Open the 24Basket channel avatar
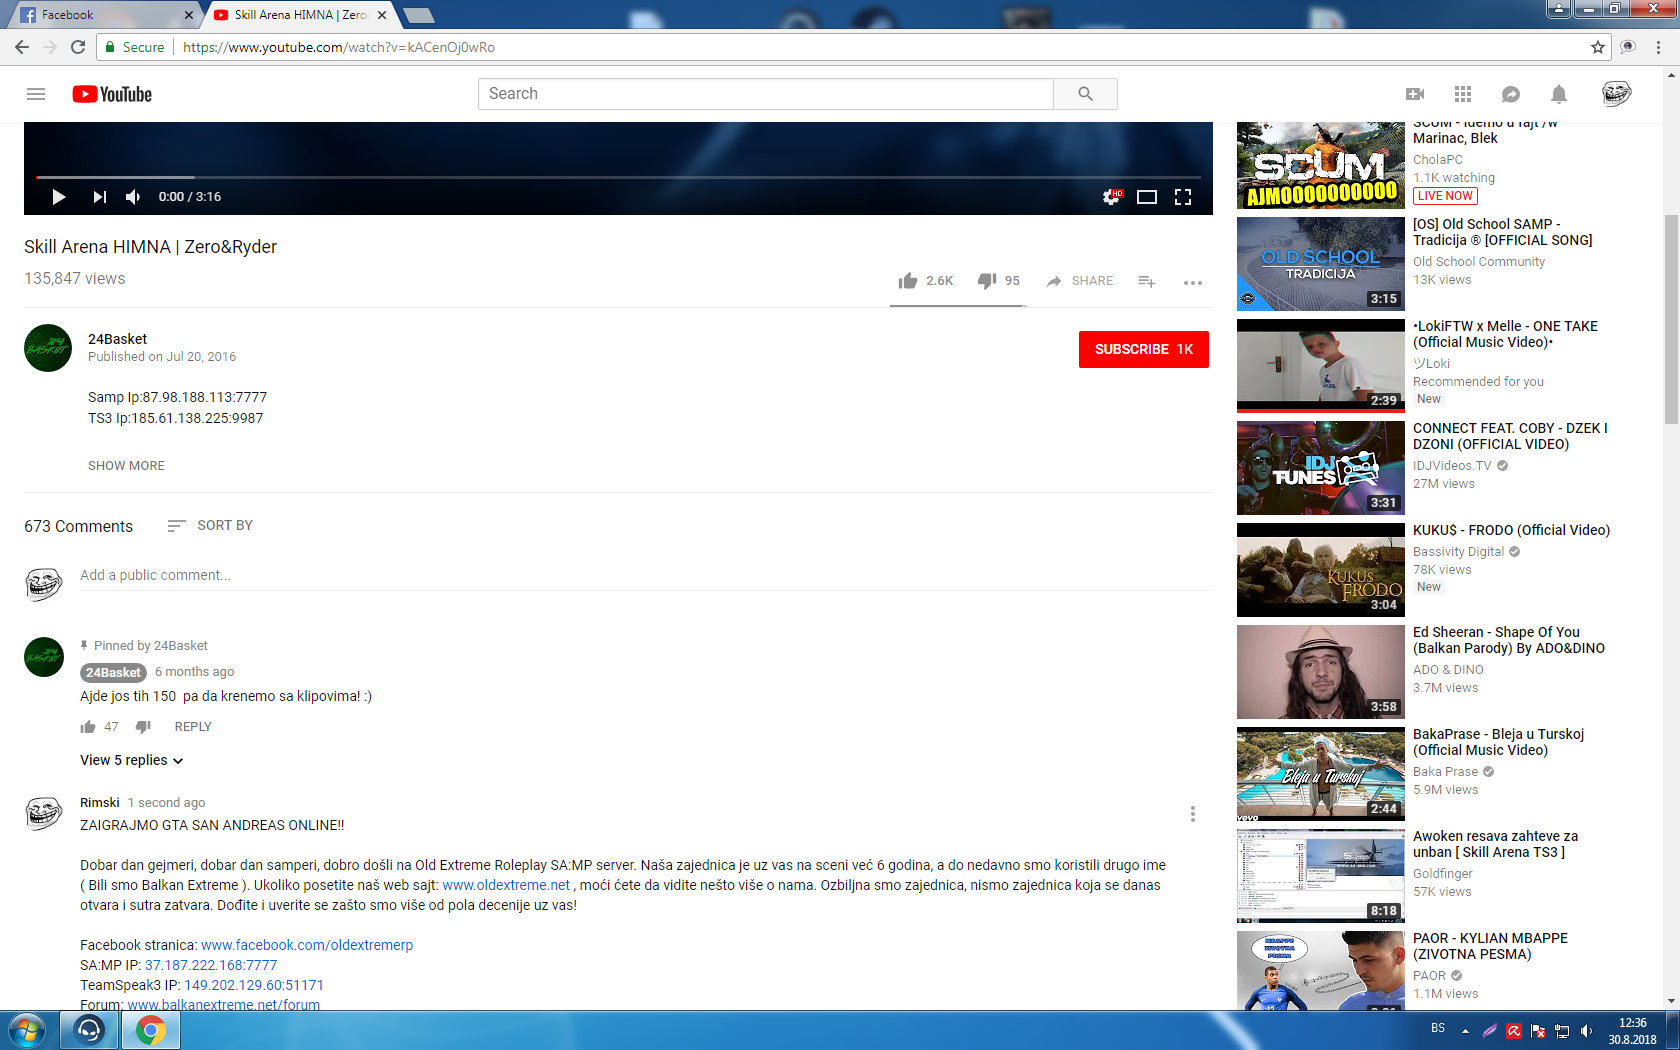This screenshot has width=1680, height=1050. coord(48,348)
